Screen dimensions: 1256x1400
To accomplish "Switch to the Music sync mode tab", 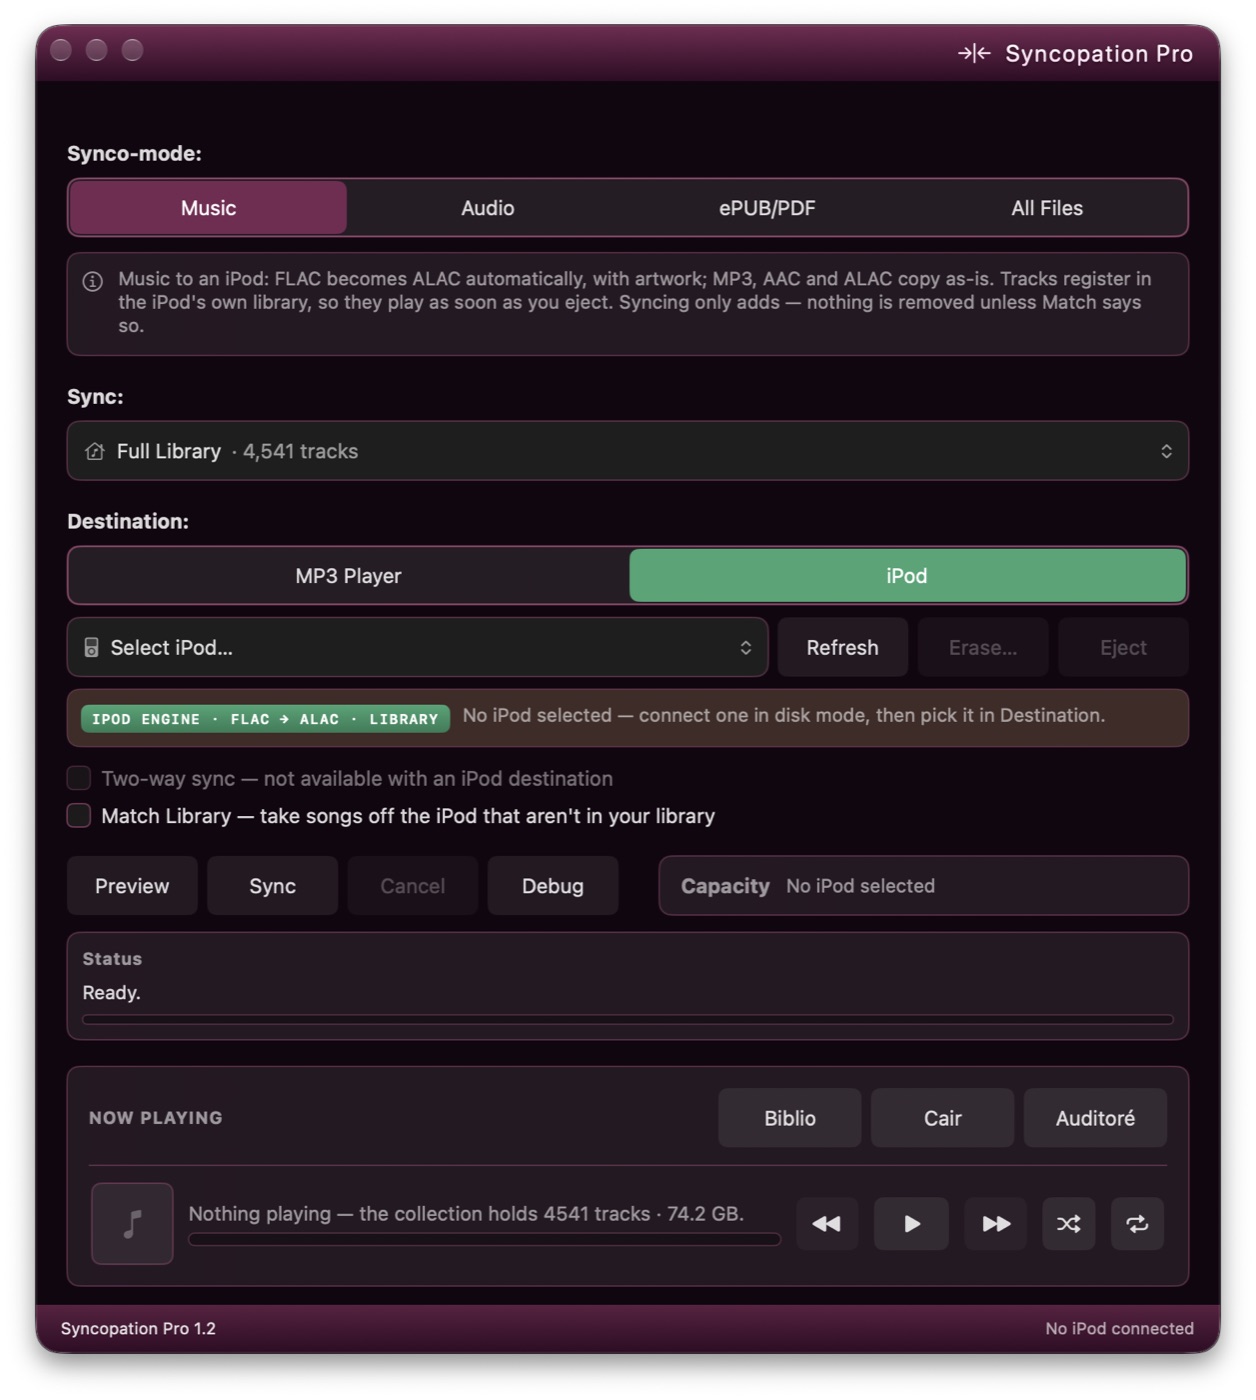I will (208, 208).
